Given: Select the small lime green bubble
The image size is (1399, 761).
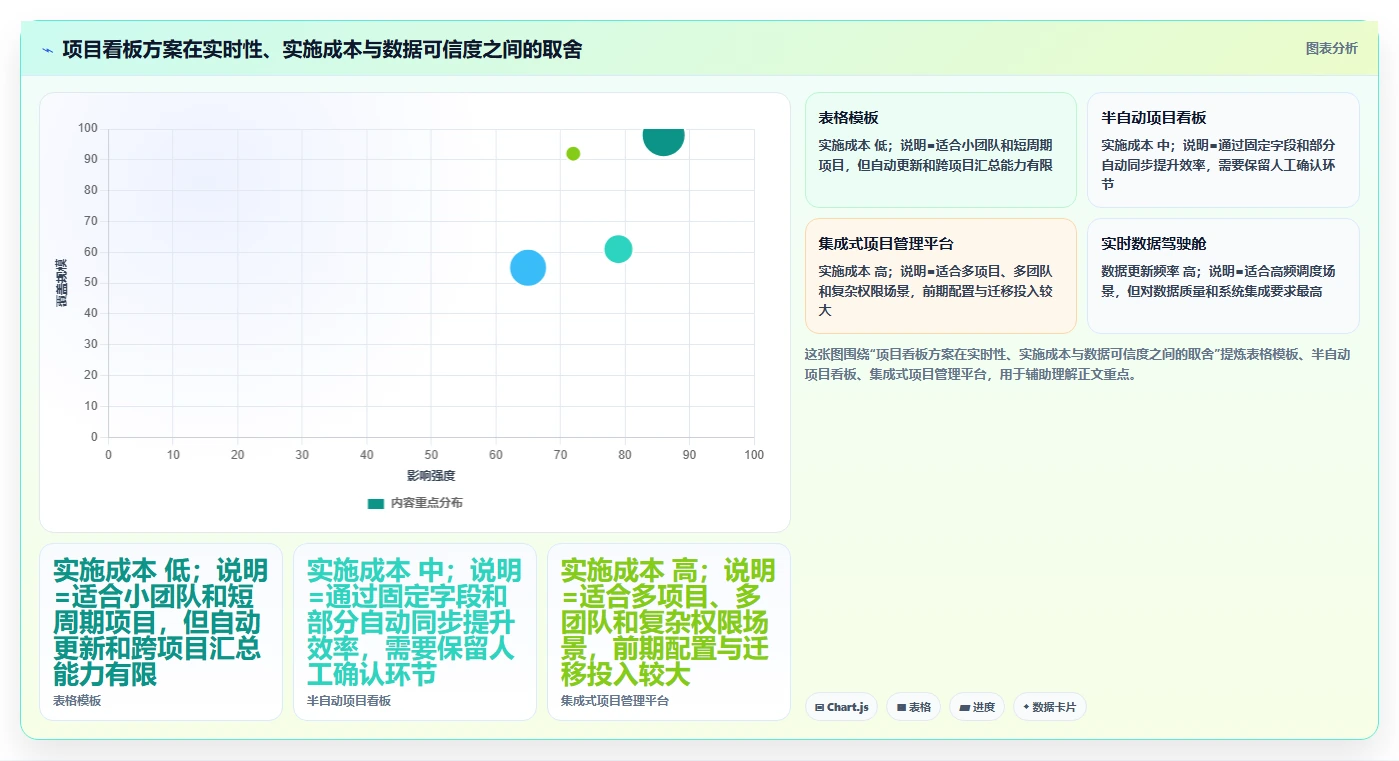Looking at the screenshot, I should click(x=573, y=153).
